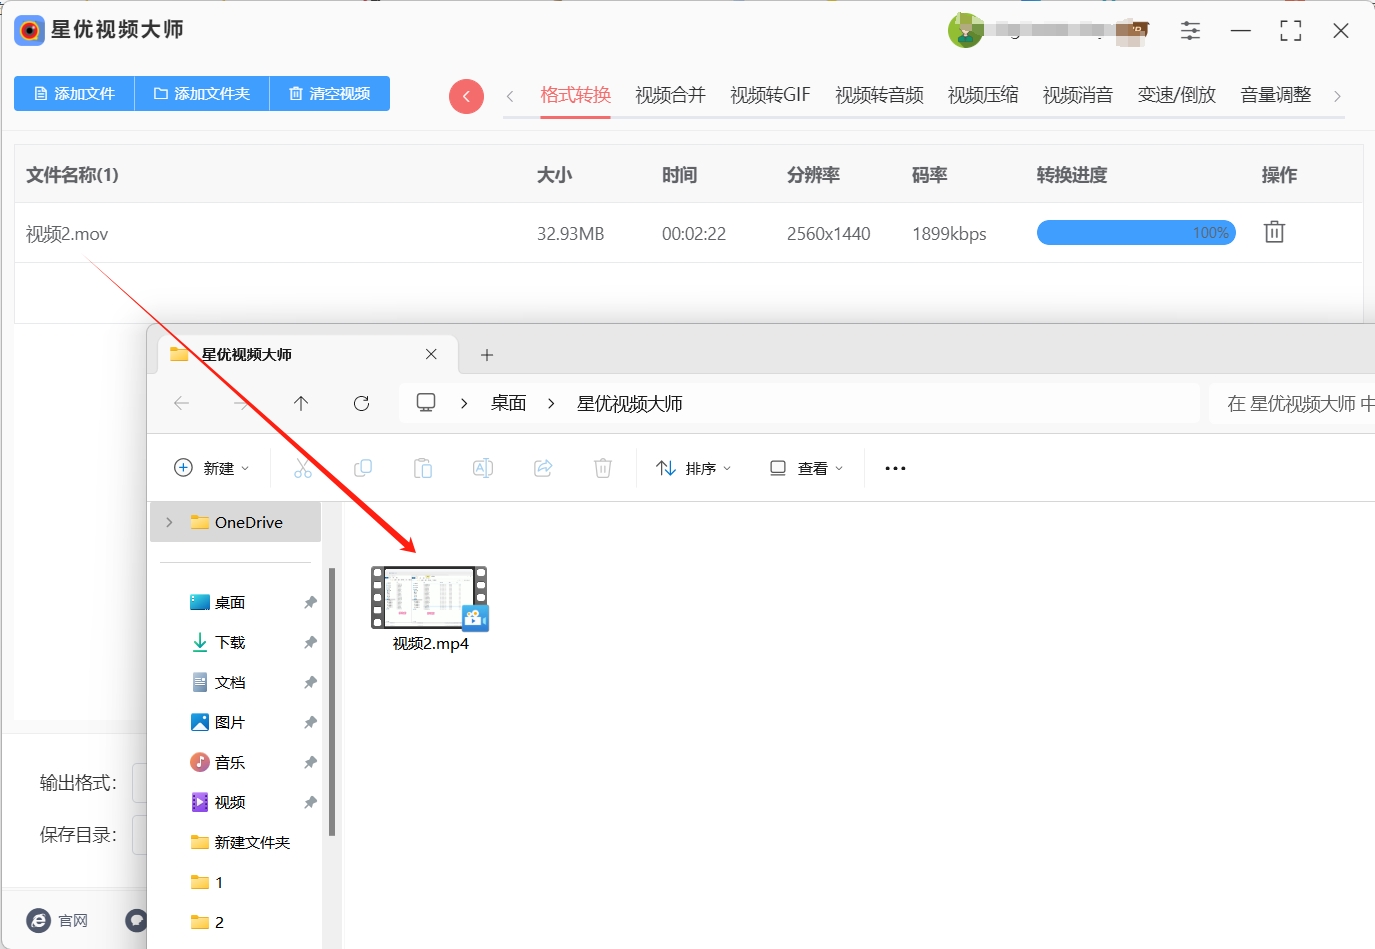This screenshot has height=949, width=1375.
Task: Open the 官网 link at bottom
Action: (58, 920)
